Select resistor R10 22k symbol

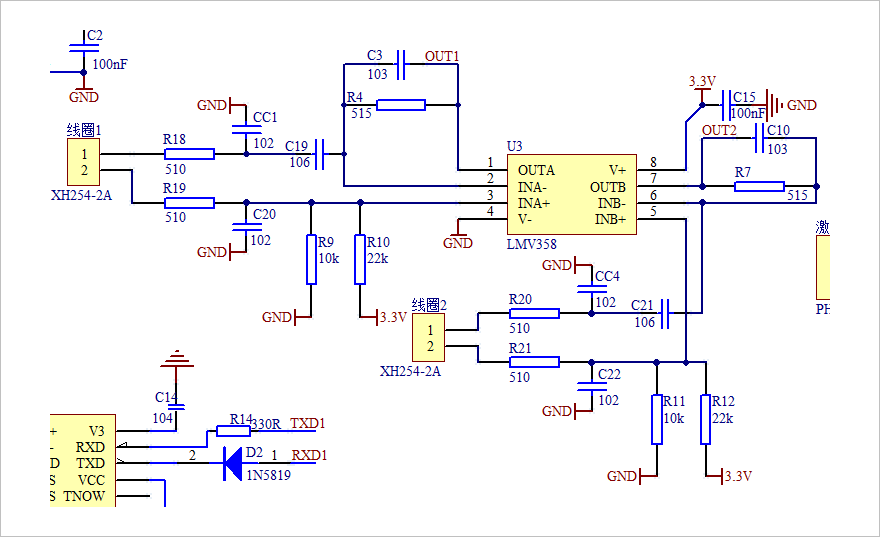pyautogui.click(x=360, y=259)
